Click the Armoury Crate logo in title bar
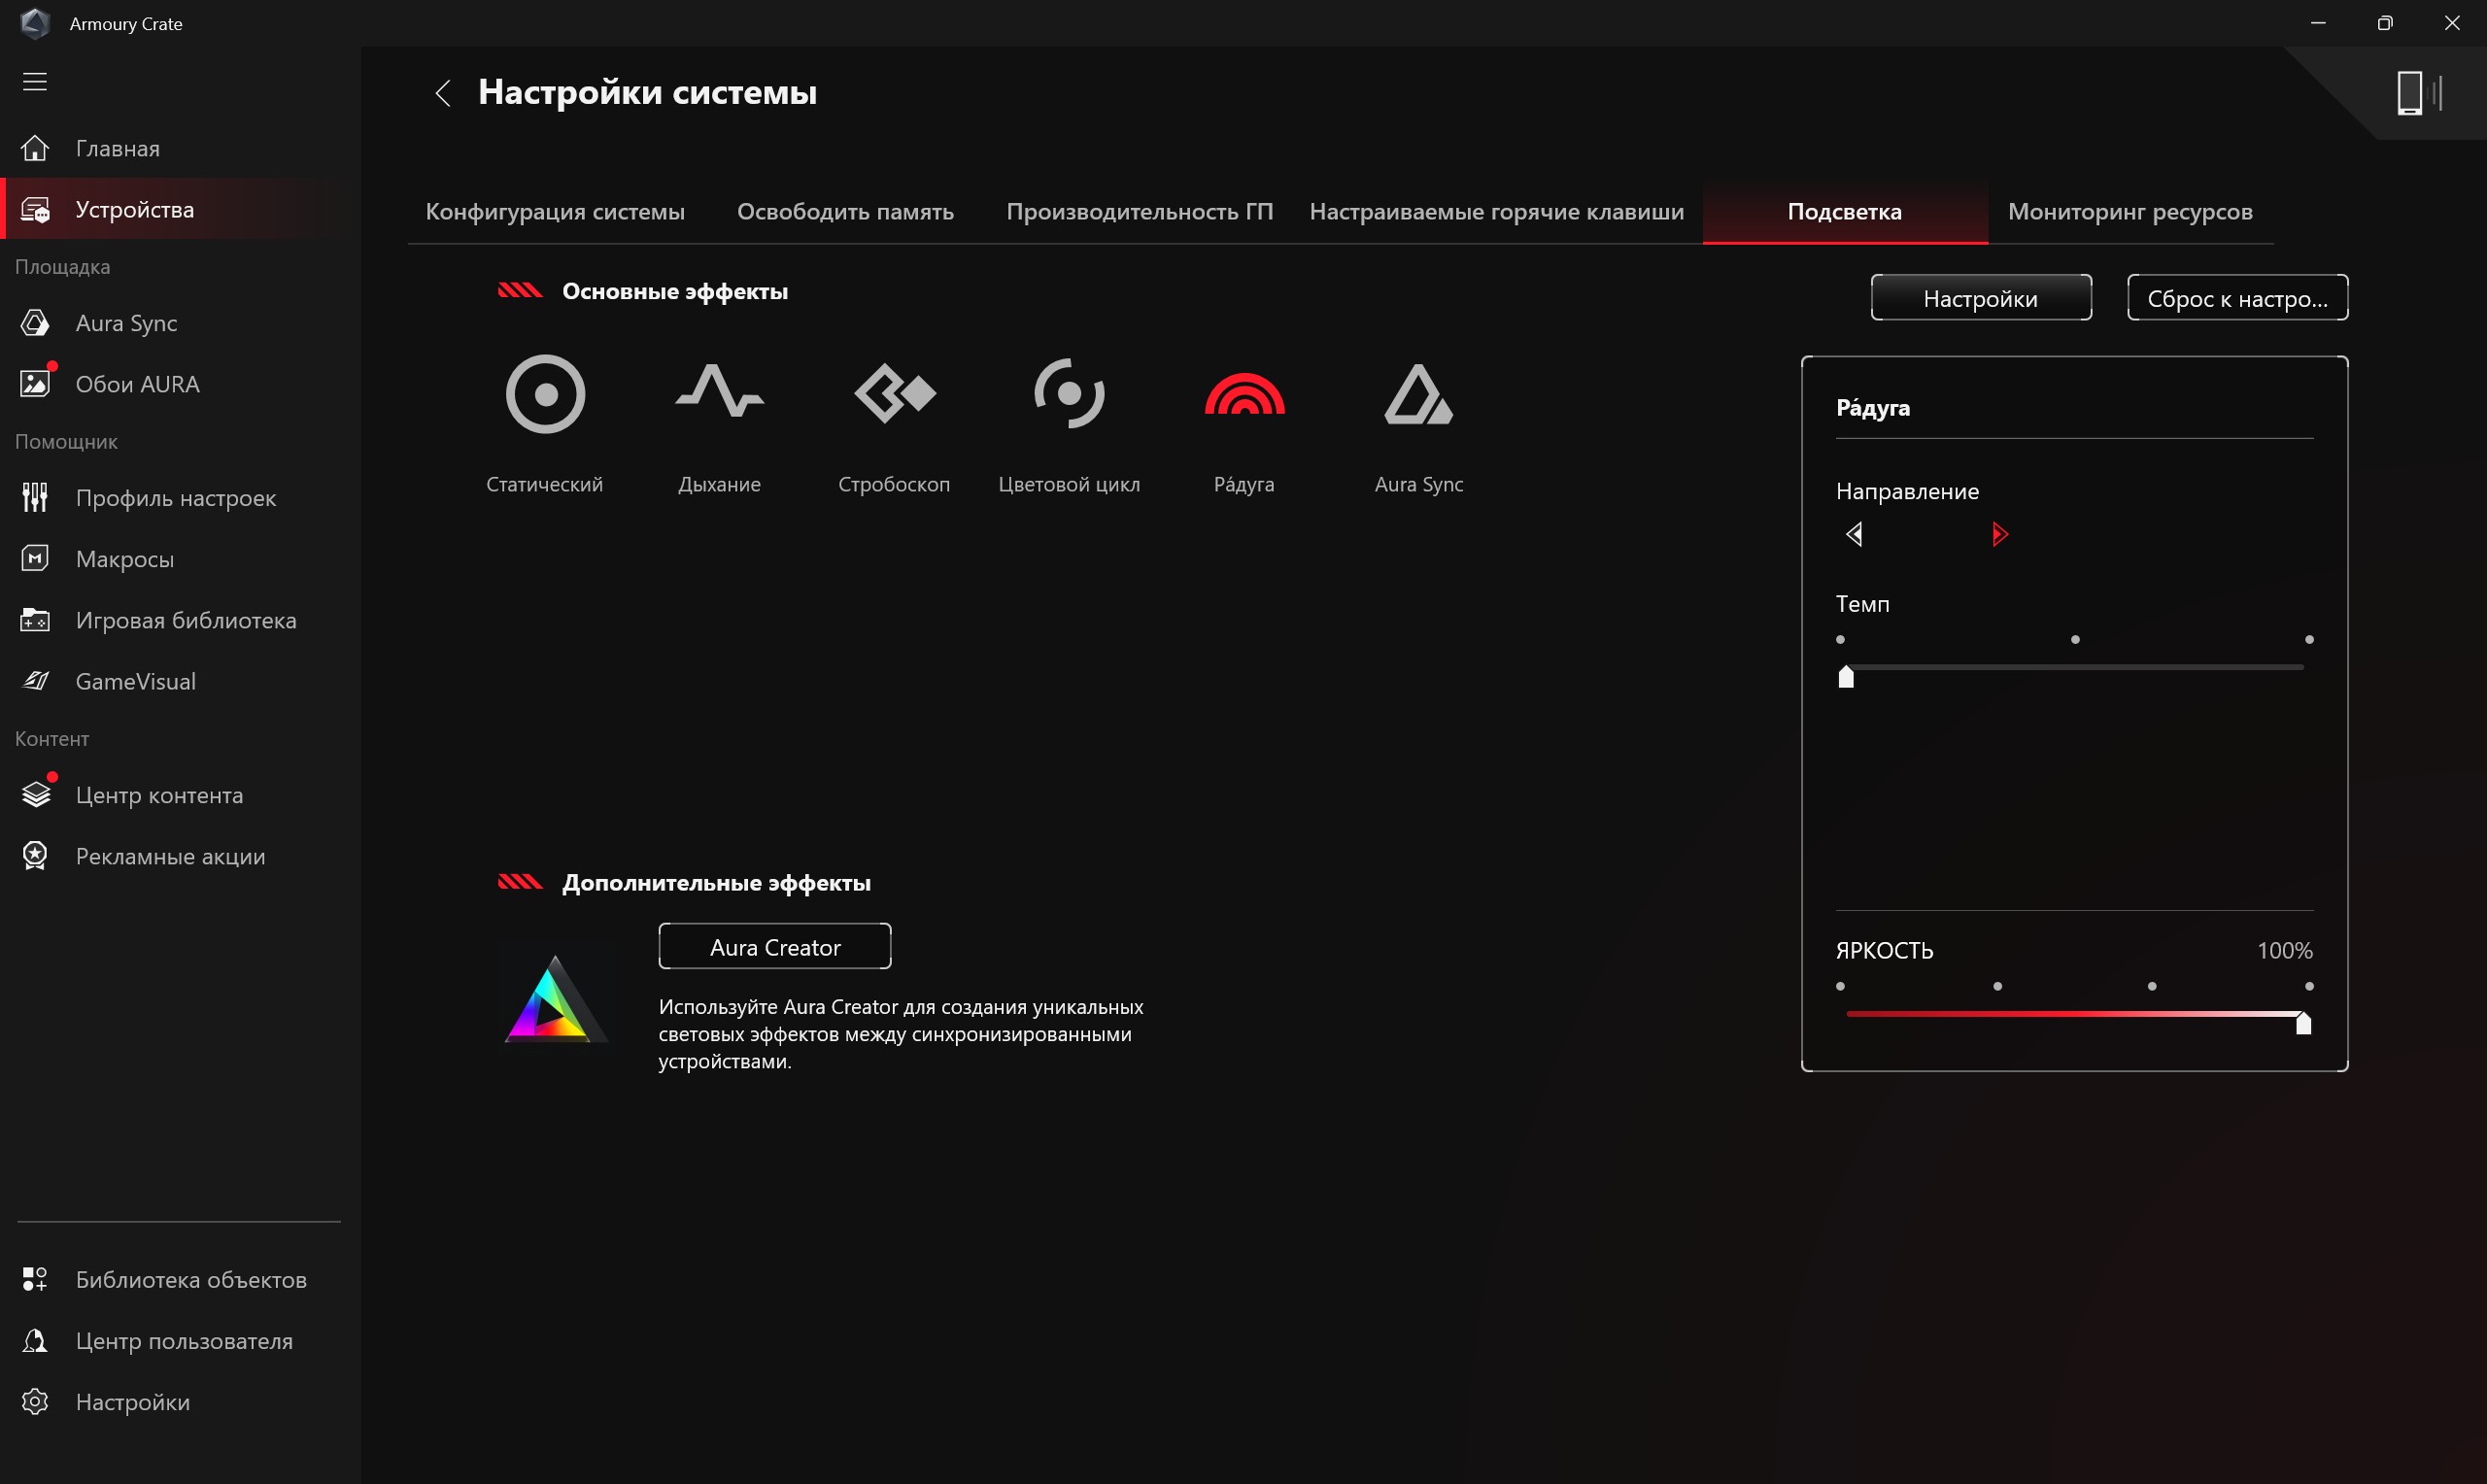The image size is (2487, 1484). (35, 23)
